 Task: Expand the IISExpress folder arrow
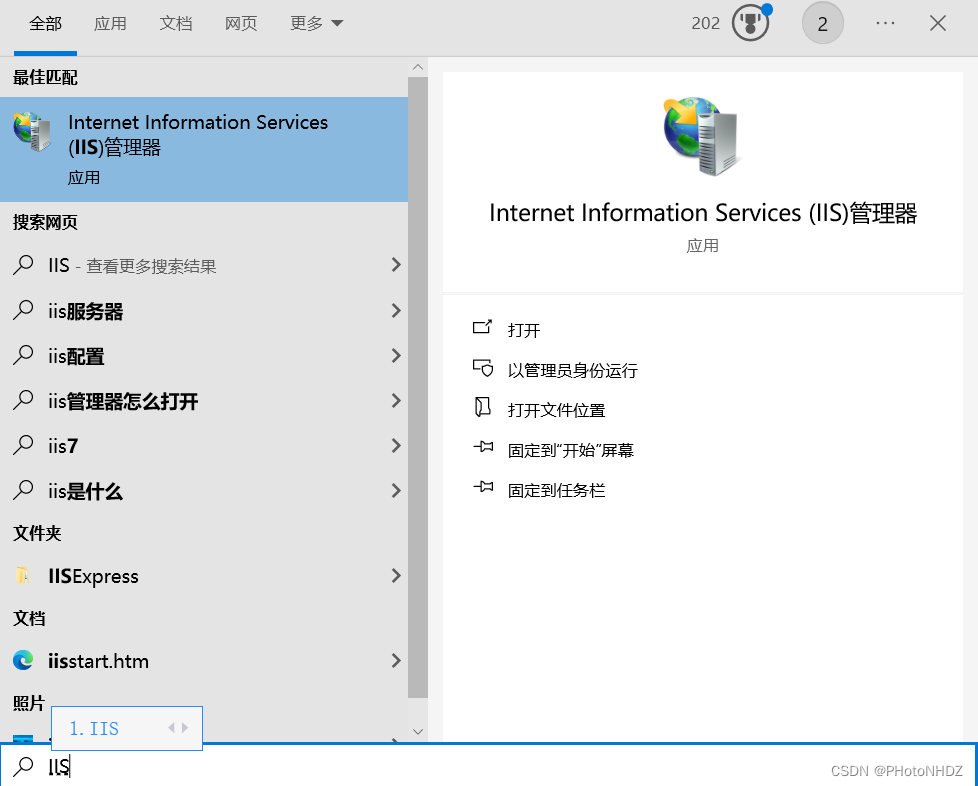[395, 576]
